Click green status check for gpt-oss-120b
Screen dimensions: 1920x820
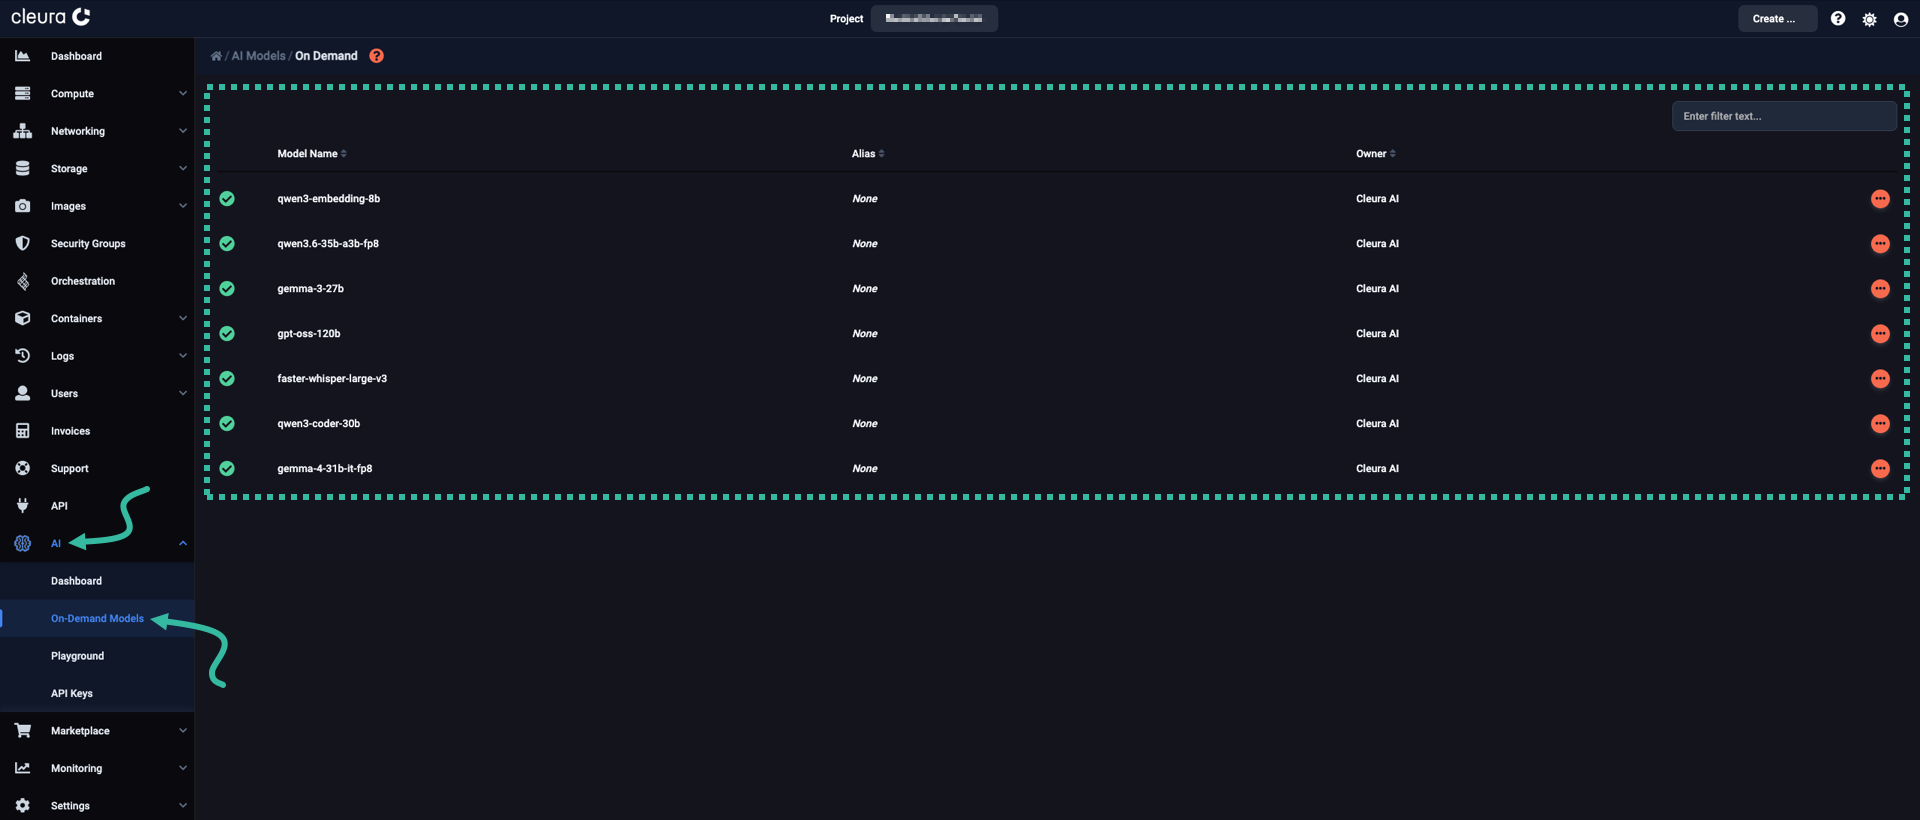227,334
